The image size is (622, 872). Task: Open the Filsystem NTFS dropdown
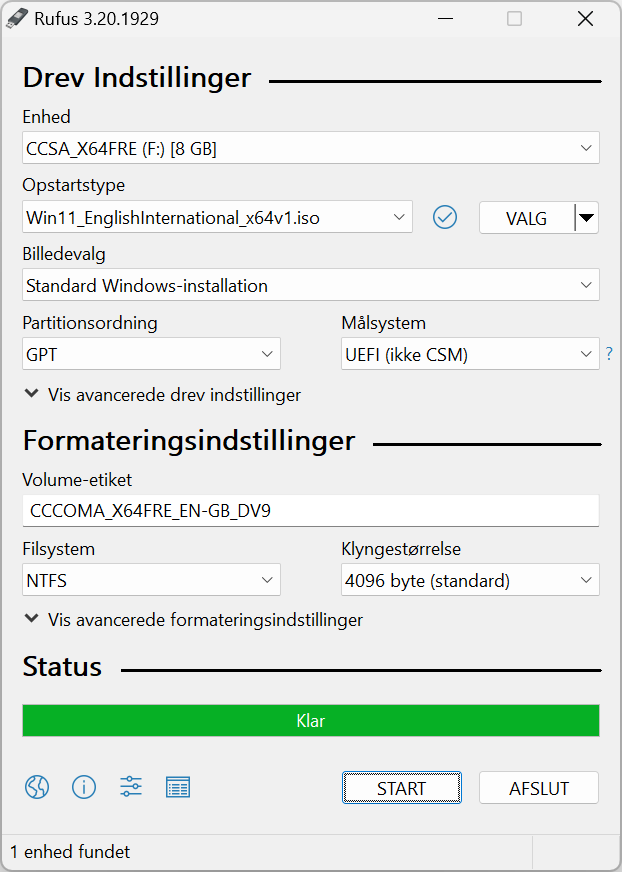(x=151, y=579)
